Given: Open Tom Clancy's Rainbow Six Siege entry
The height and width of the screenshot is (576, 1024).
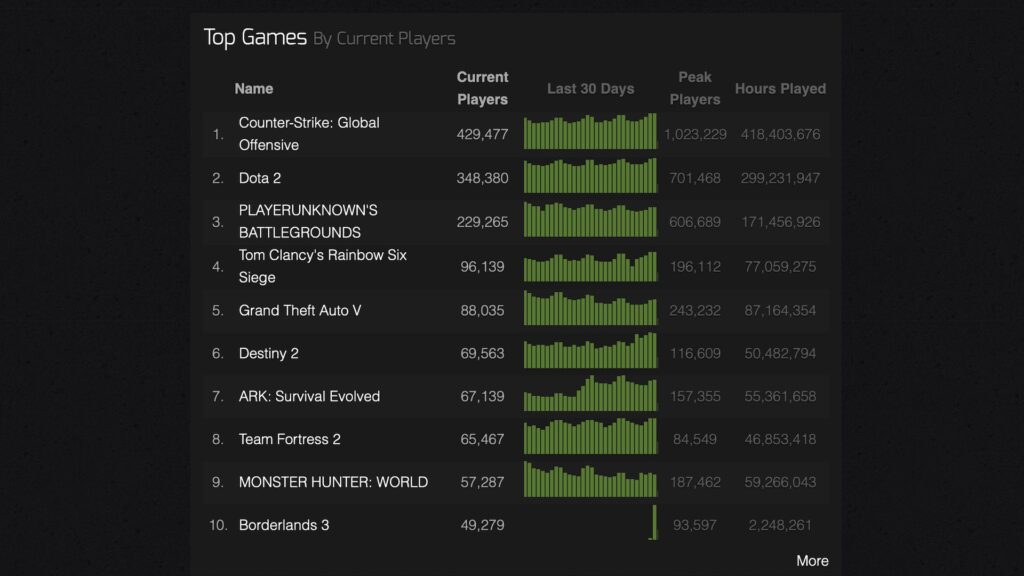Looking at the screenshot, I should tap(323, 266).
